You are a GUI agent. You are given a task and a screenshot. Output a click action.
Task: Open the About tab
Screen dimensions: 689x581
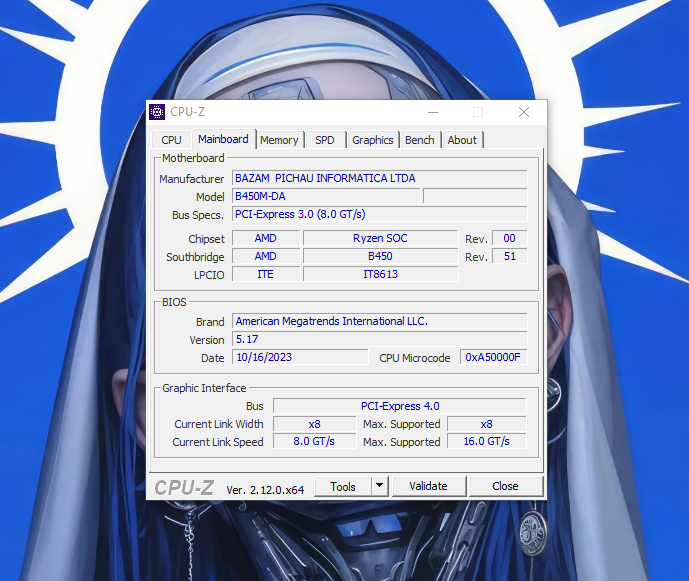(x=462, y=140)
